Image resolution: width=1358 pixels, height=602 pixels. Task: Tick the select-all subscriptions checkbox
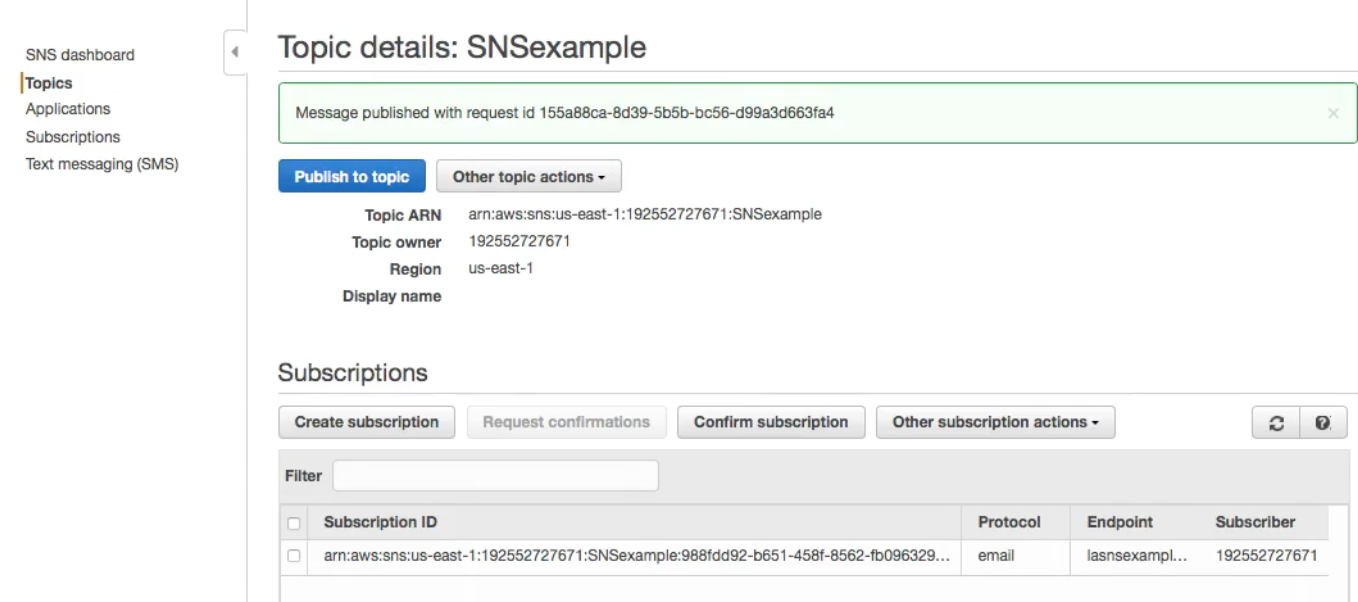point(294,523)
